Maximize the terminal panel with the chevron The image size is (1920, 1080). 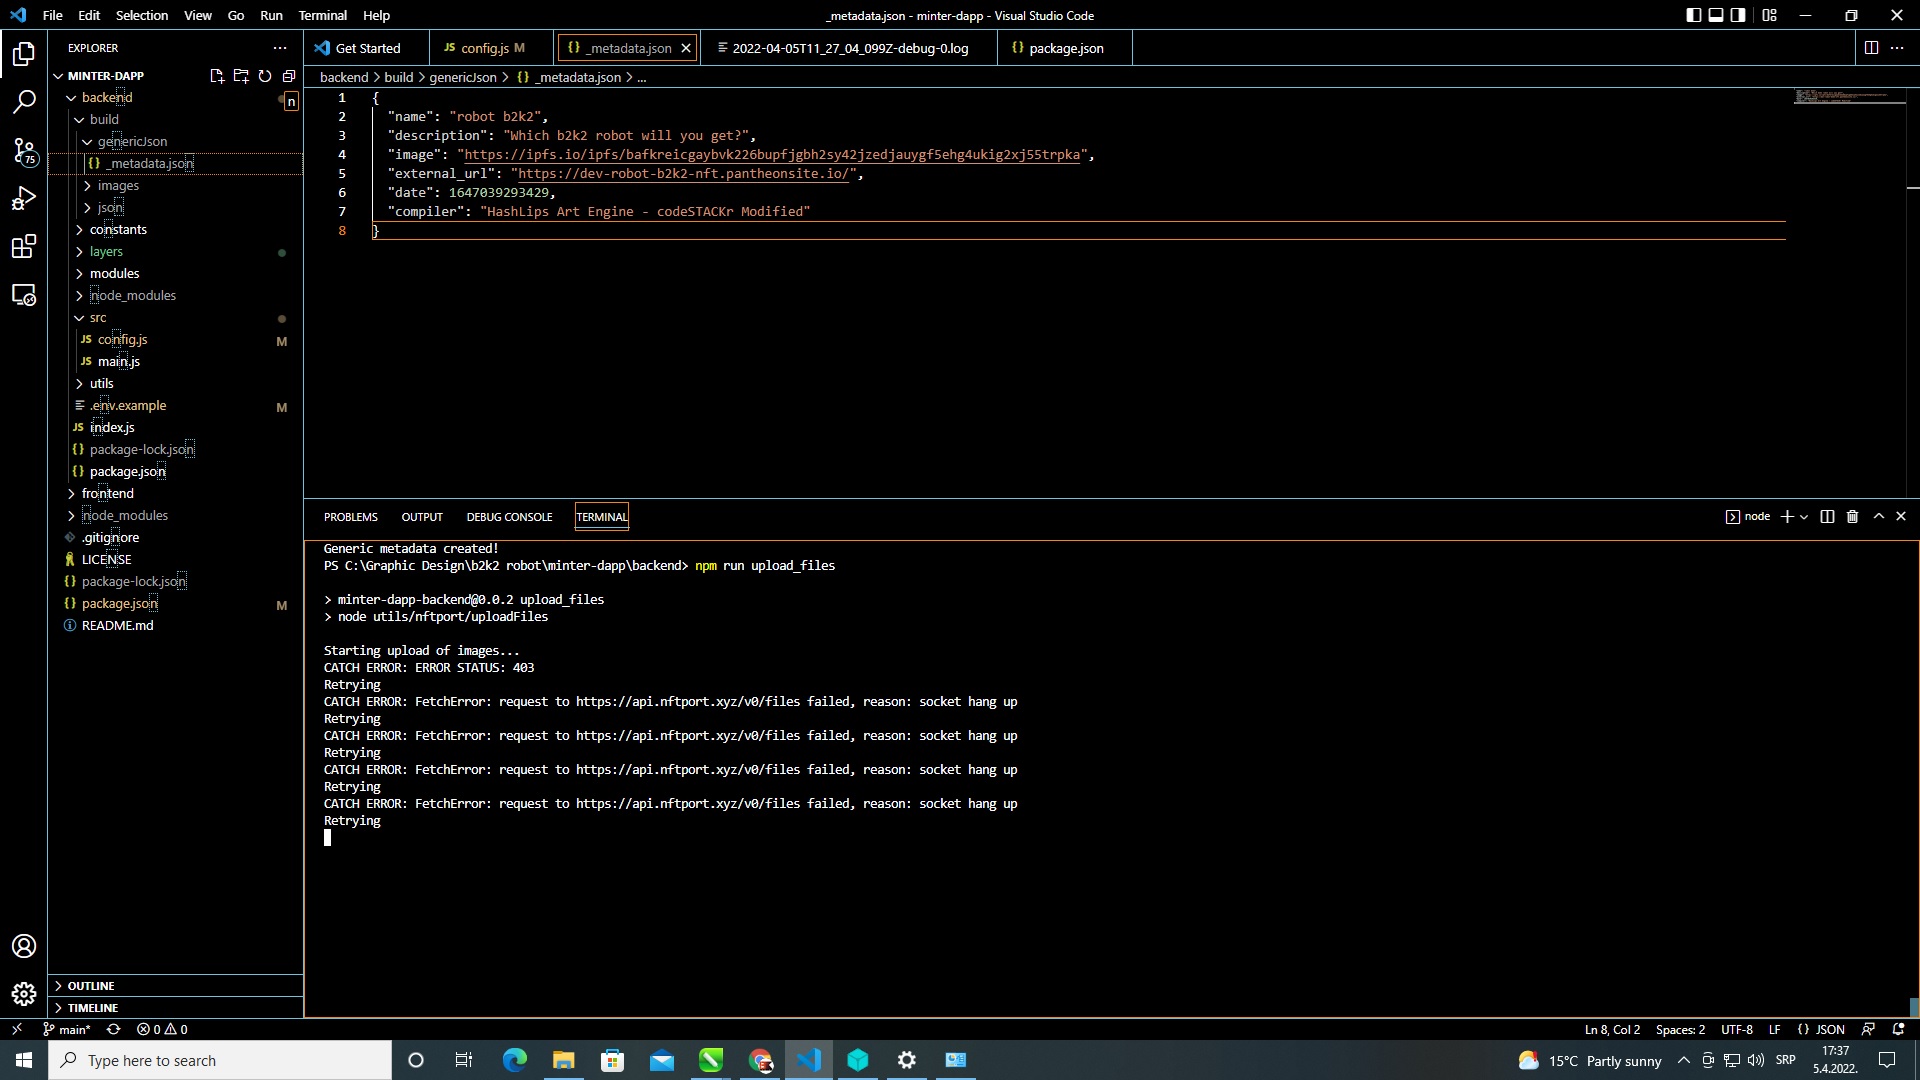(1878, 516)
